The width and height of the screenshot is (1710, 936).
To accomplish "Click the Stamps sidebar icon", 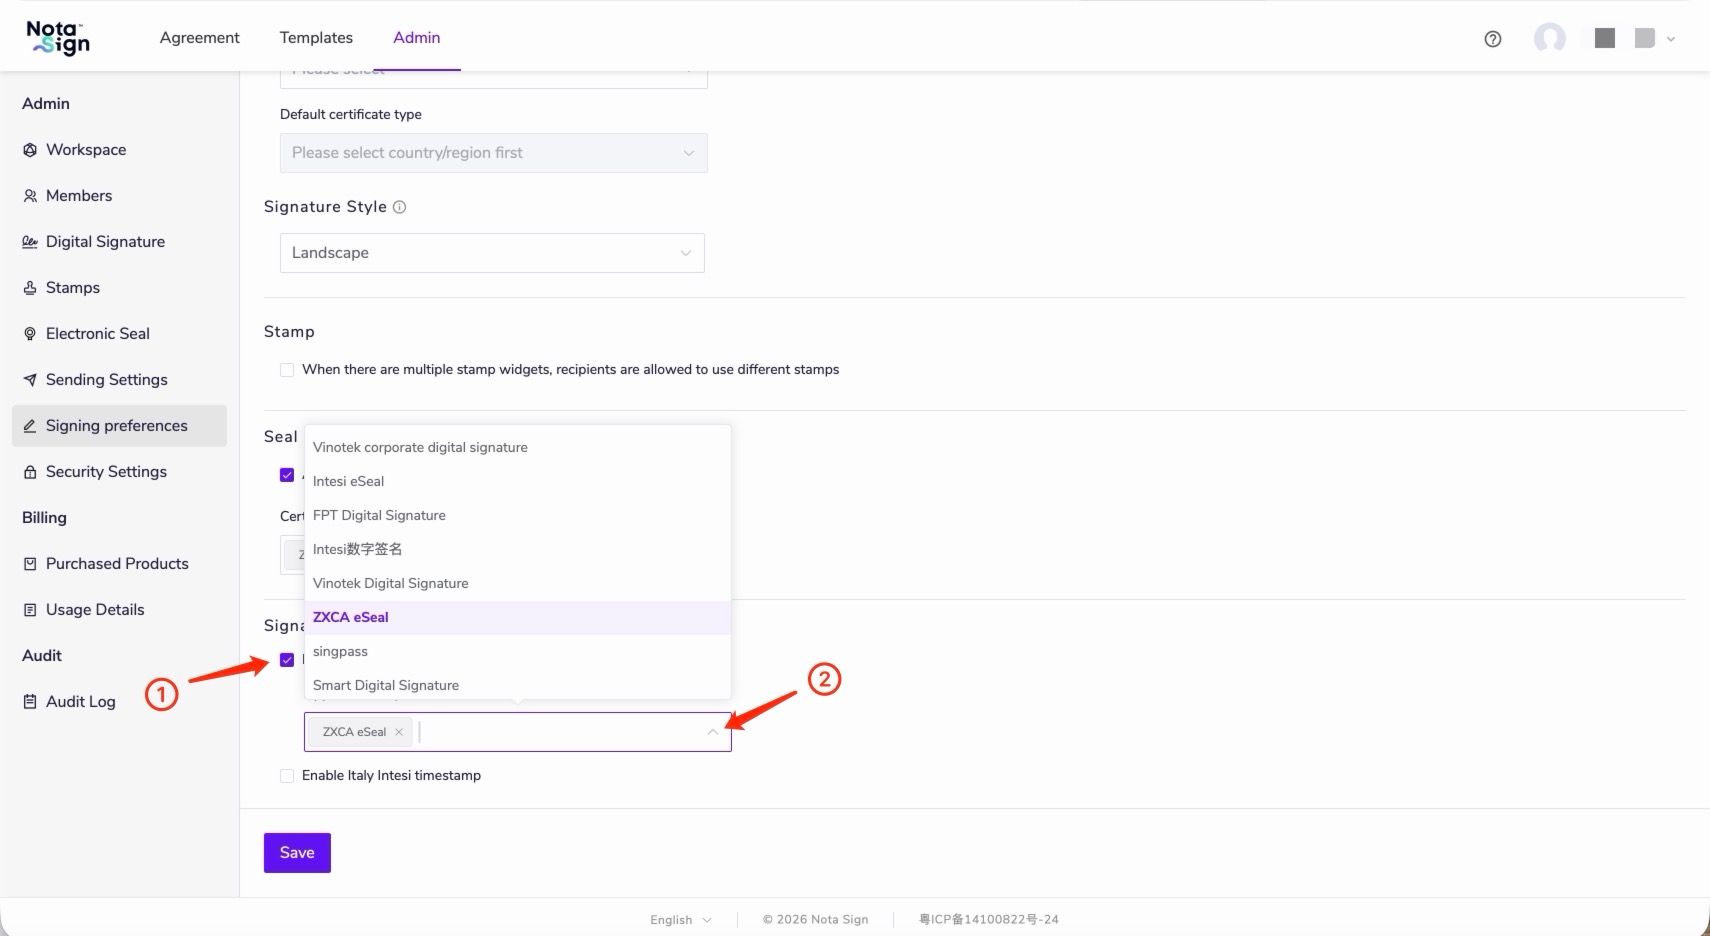I will [x=30, y=288].
